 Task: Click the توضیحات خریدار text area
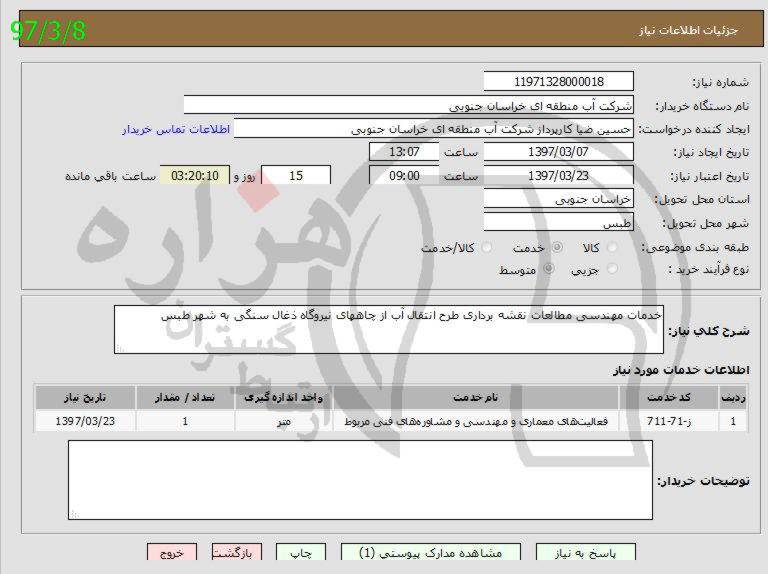360,480
